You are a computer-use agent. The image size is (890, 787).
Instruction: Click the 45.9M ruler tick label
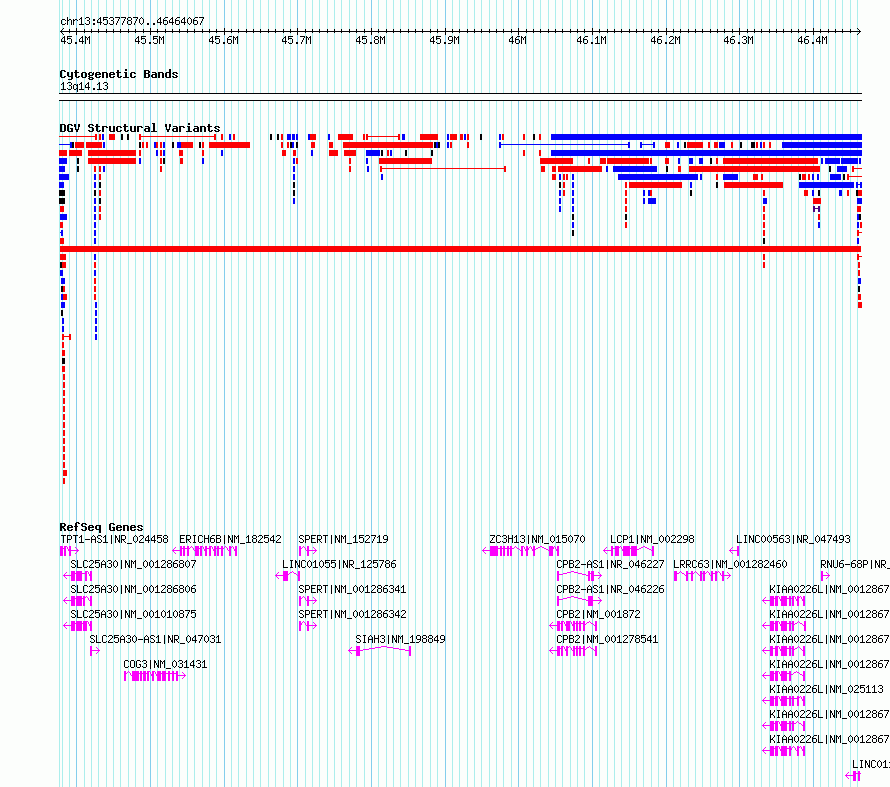[444, 40]
